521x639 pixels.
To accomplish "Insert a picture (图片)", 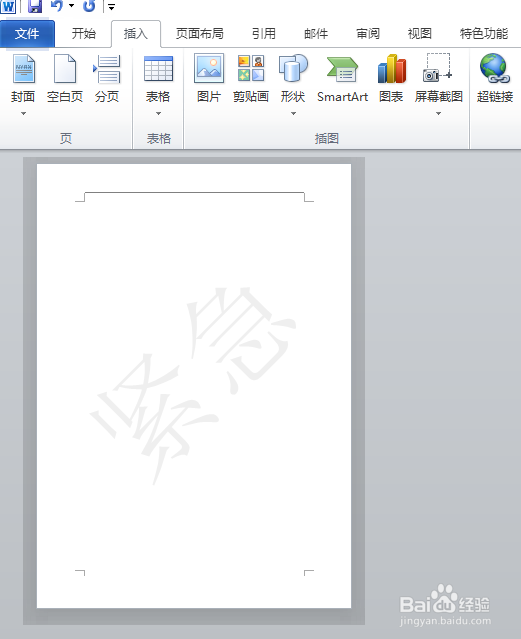I will (209, 78).
